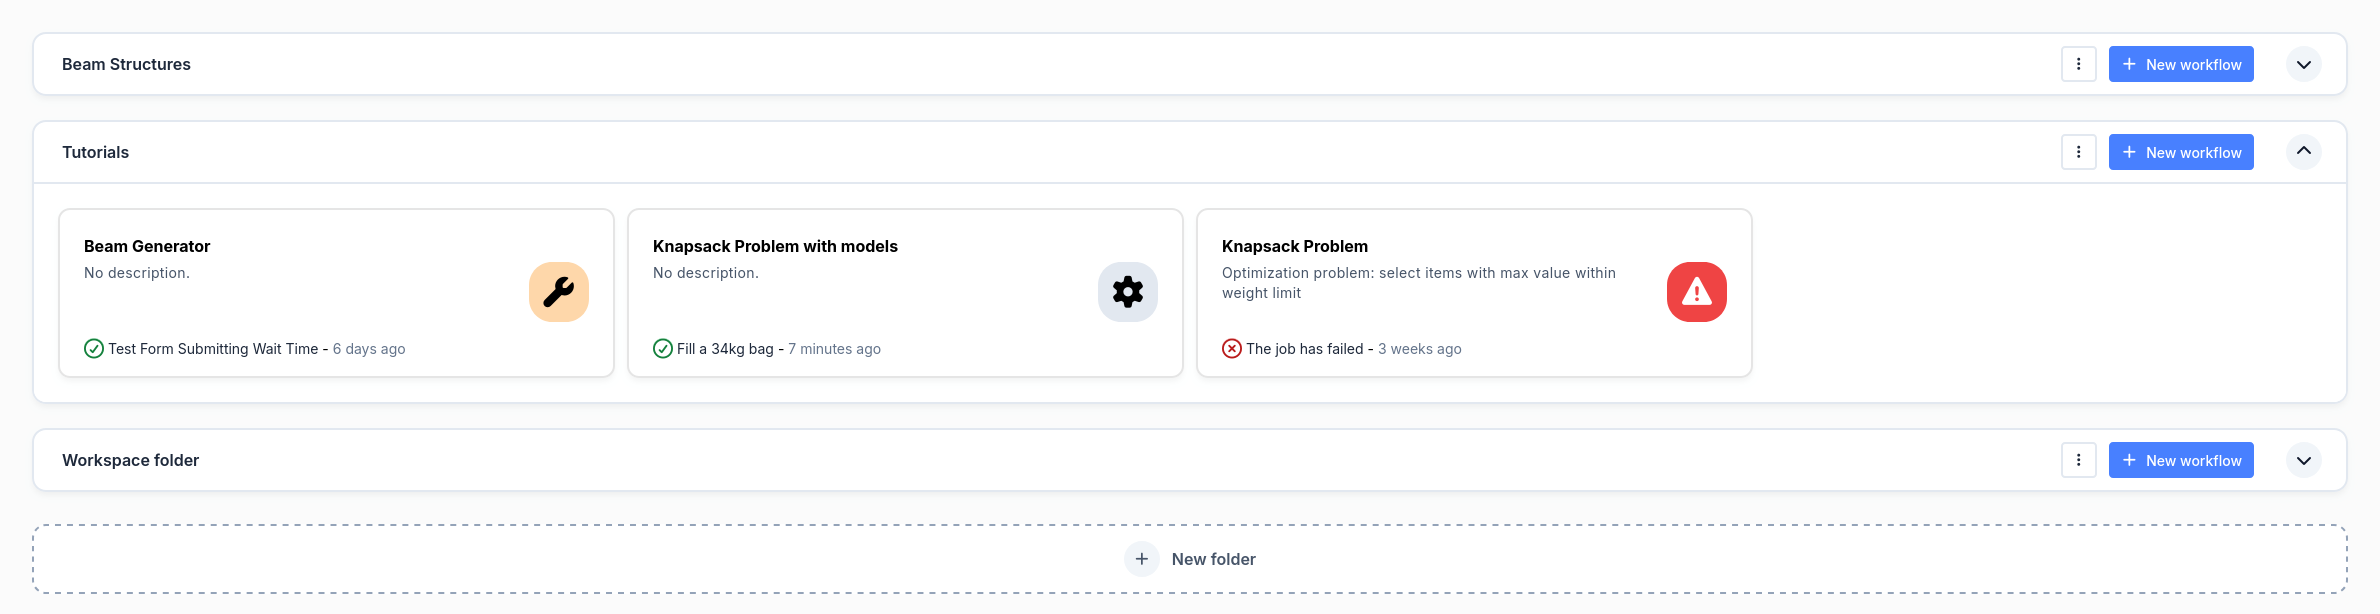Click the red warning icon on Knapsack Problem
This screenshot has width=2380, height=614.
(x=1696, y=292)
